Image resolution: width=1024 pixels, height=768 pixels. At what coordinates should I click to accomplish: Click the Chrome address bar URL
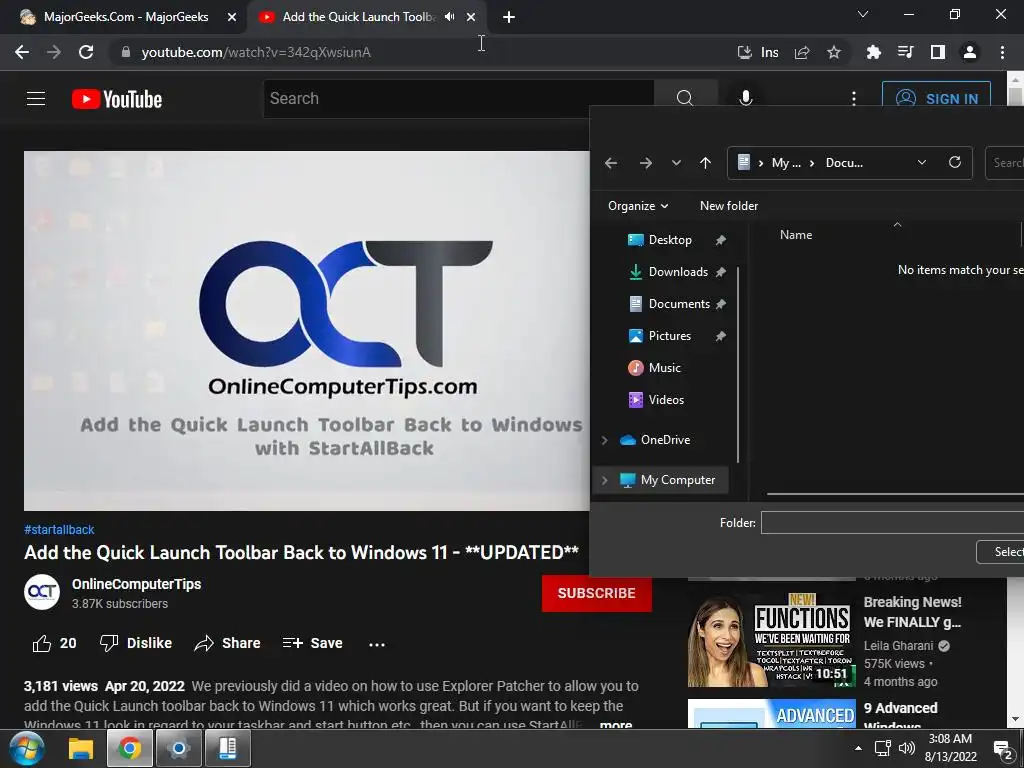pos(256,52)
